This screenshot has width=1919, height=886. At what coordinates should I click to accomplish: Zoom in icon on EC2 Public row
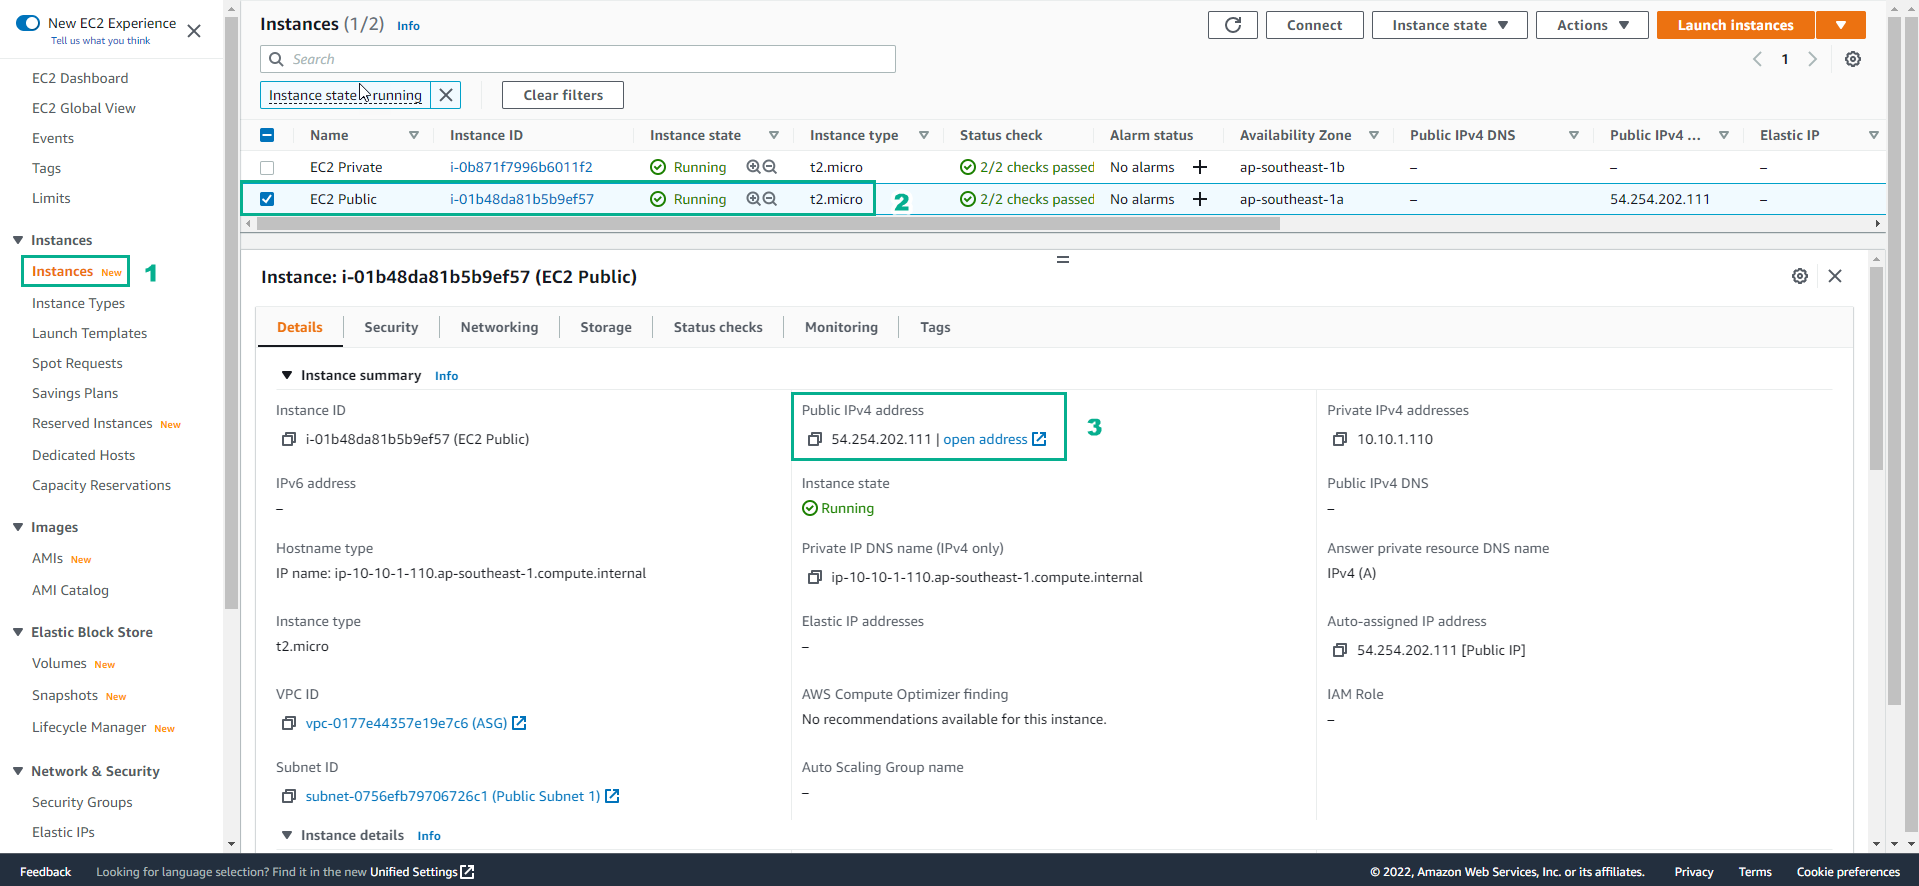point(753,199)
